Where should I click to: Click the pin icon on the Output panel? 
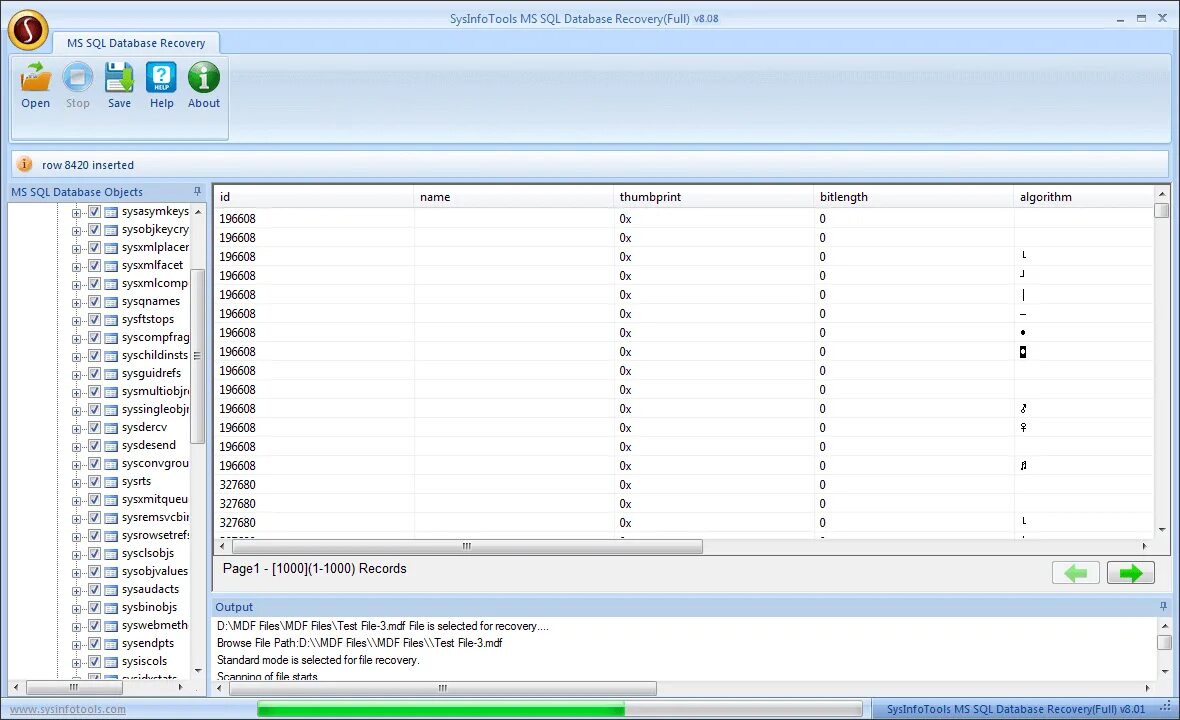1162,607
